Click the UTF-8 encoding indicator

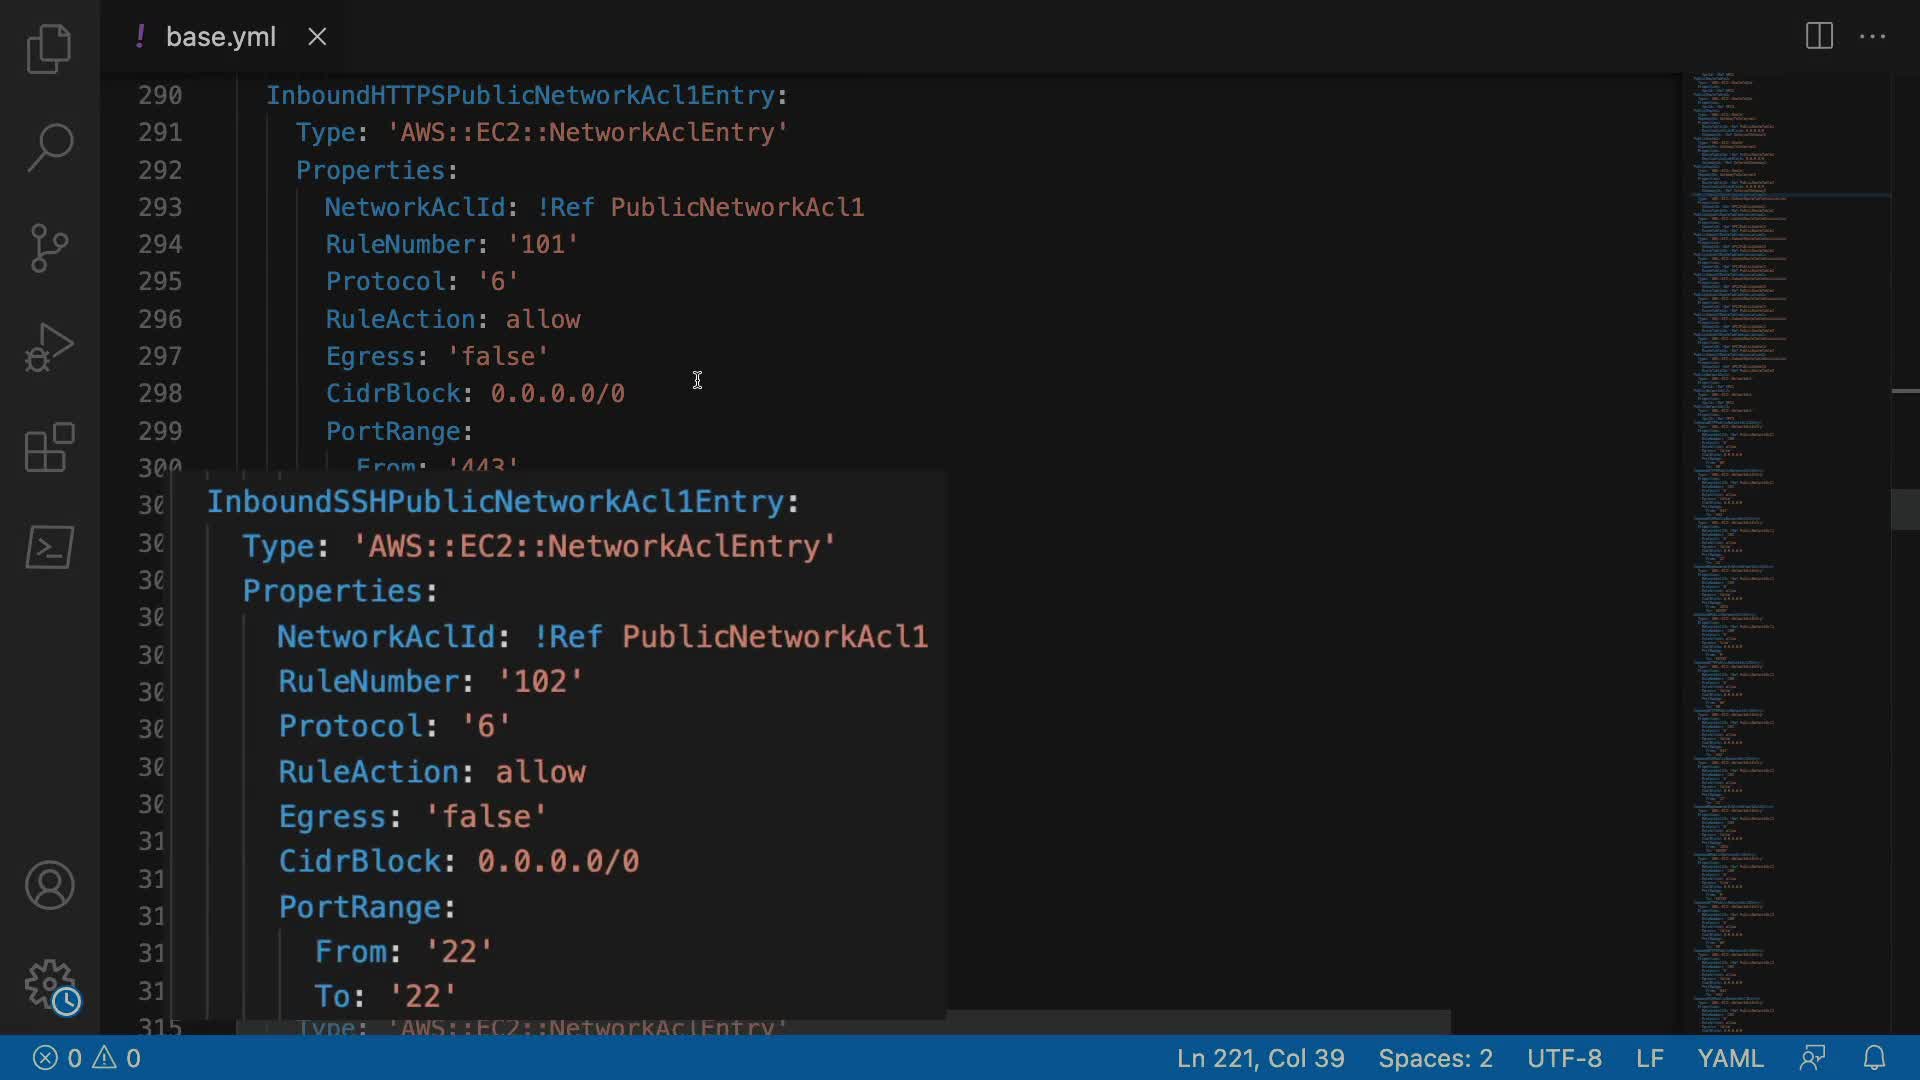point(1564,1058)
